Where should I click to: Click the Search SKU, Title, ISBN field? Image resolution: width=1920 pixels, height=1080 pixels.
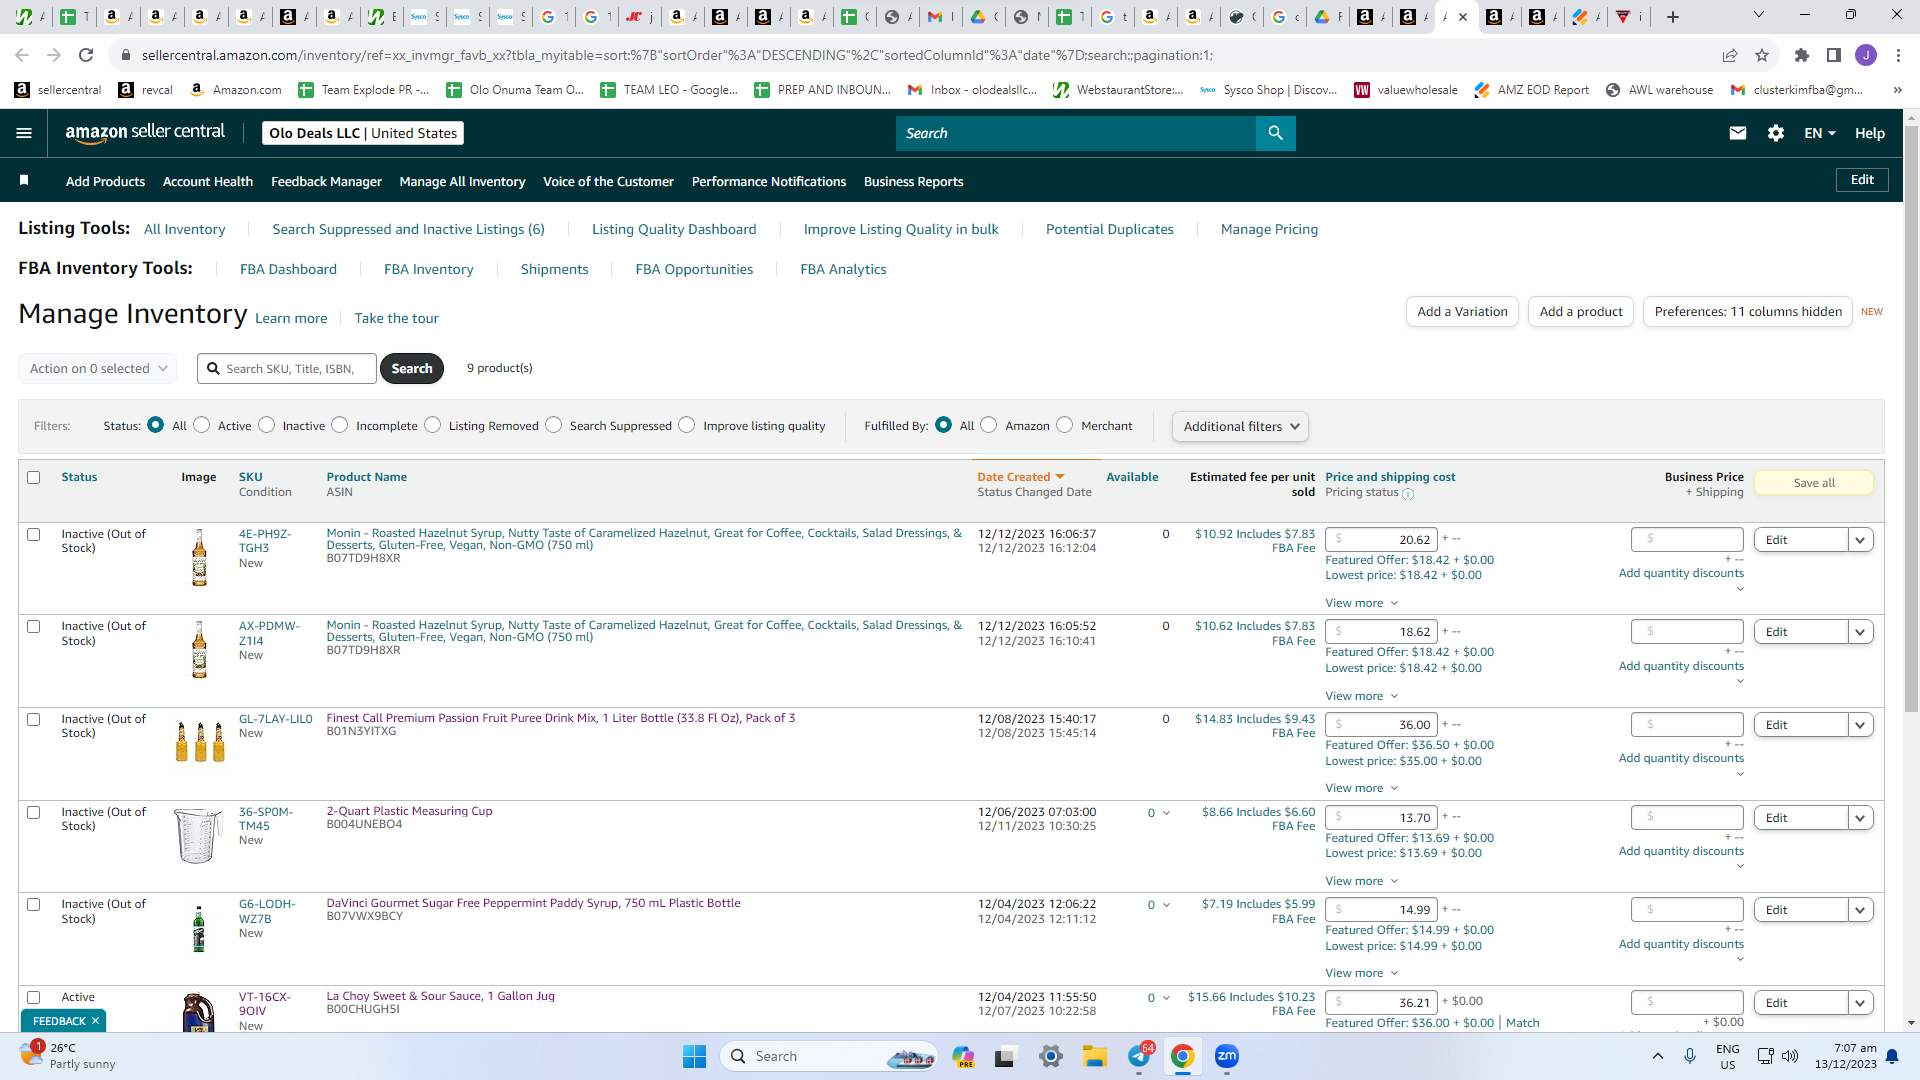pos(287,368)
